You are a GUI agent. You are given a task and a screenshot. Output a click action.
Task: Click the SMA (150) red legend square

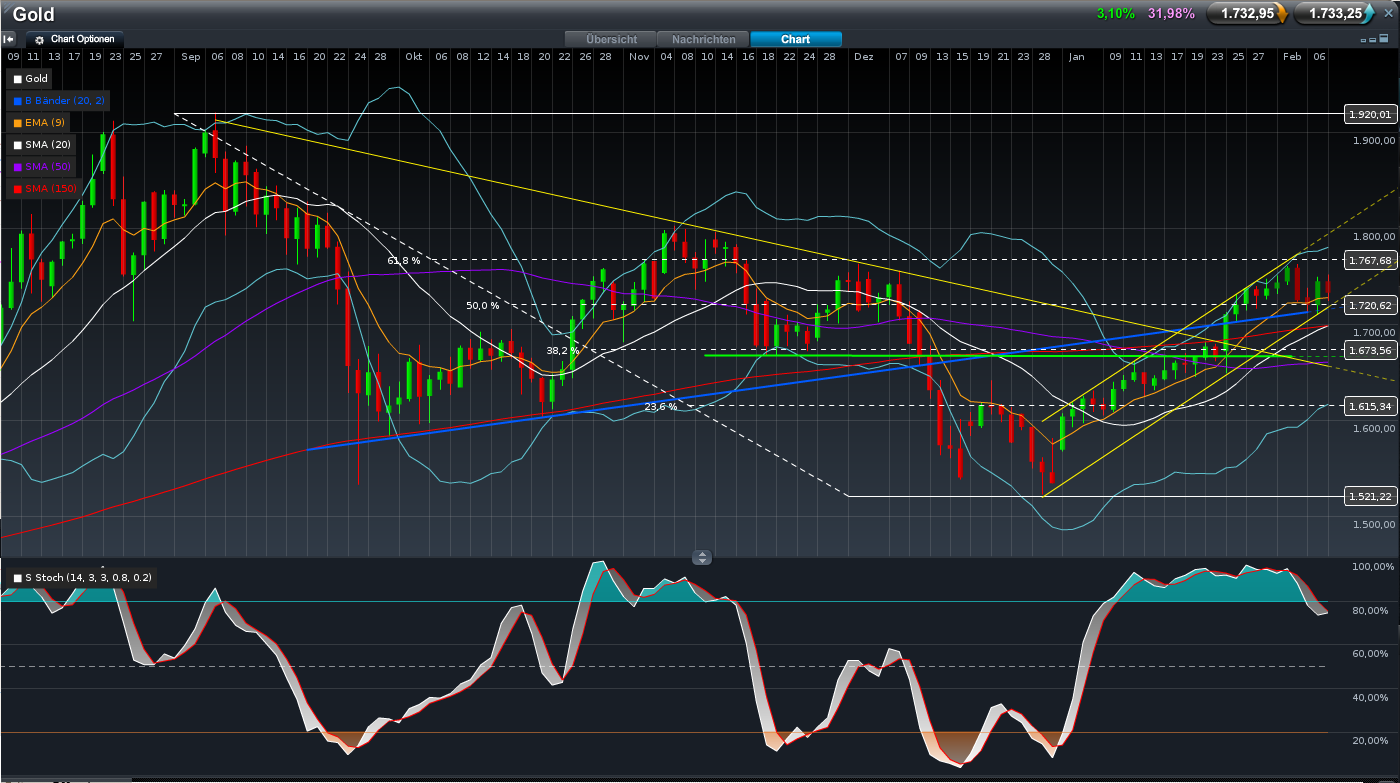17,189
